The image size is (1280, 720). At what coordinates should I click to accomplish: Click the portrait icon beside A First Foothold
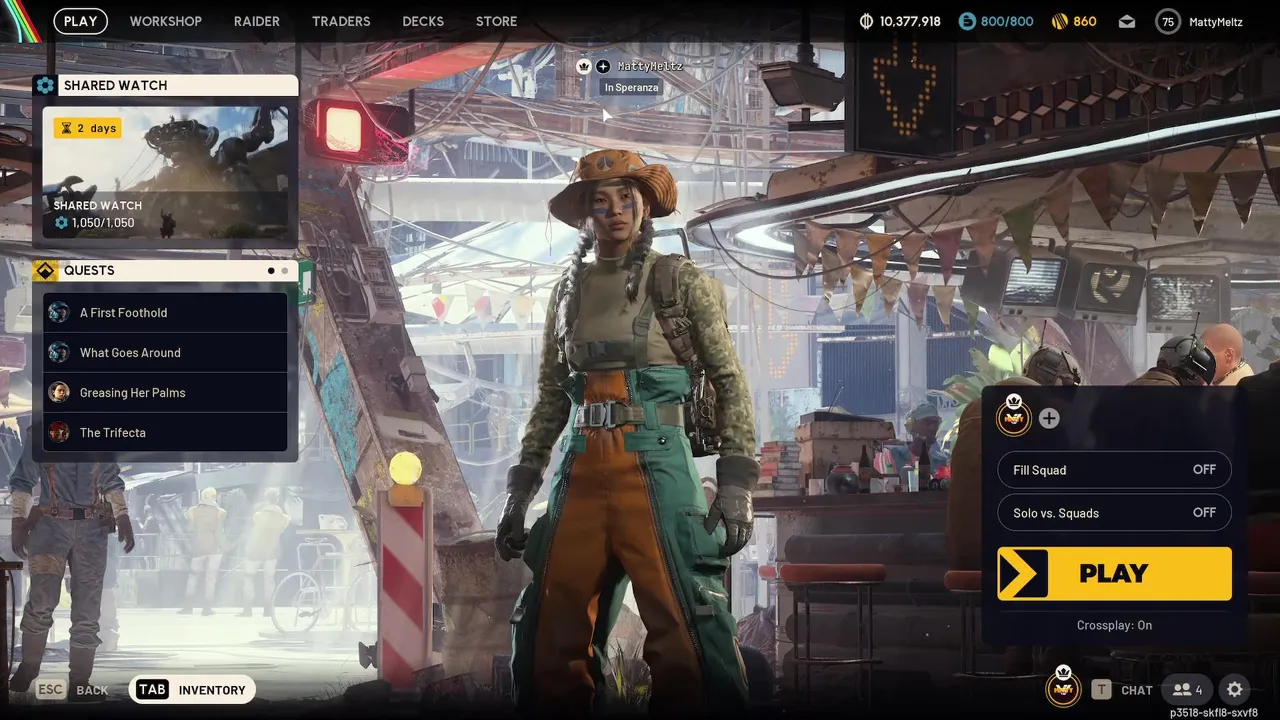(x=59, y=312)
